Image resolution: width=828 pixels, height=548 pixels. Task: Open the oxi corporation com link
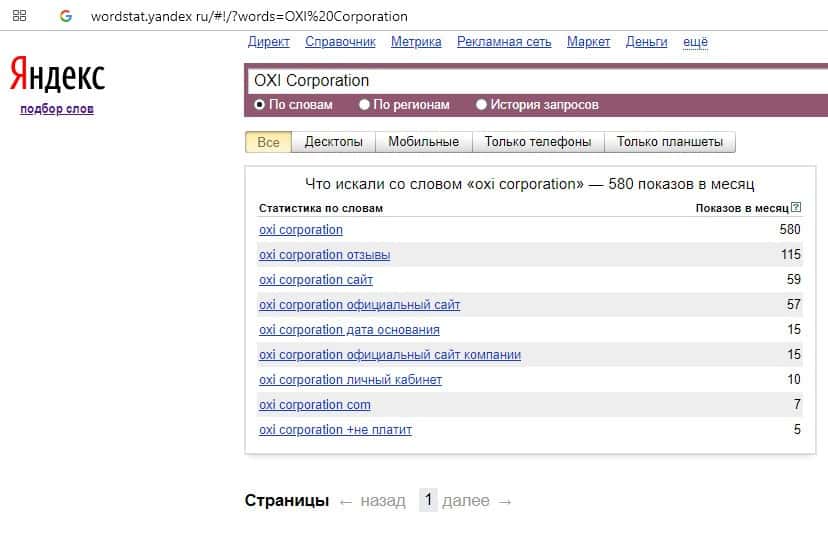tap(315, 405)
